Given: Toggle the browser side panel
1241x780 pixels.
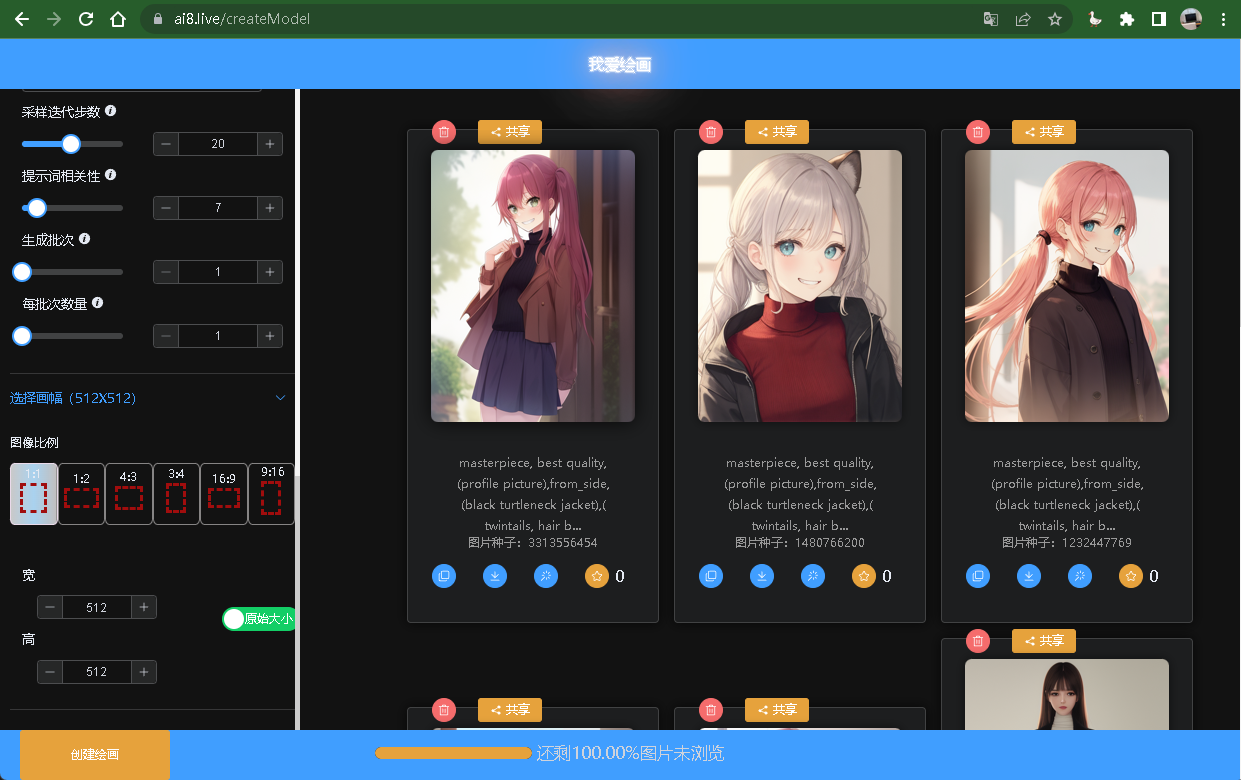Looking at the screenshot, I should [x=1158, y=19].
